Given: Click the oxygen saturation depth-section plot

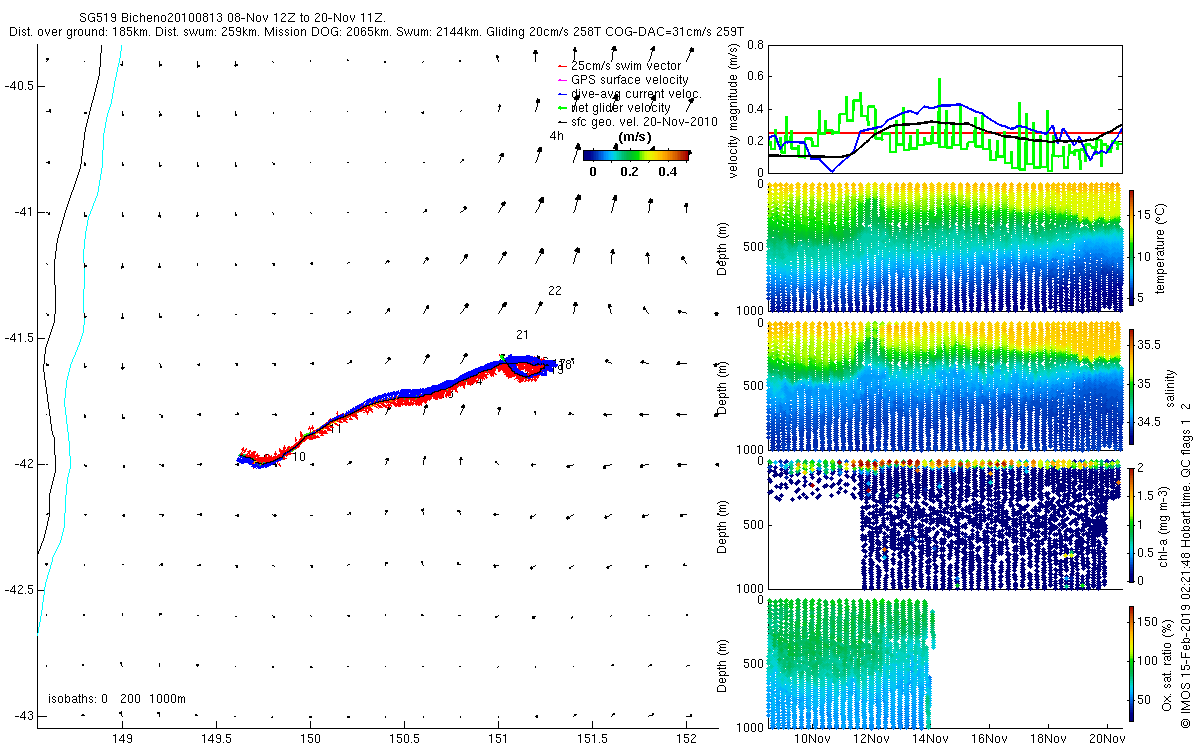Looking at the screenshot, I should click(850, 662).
